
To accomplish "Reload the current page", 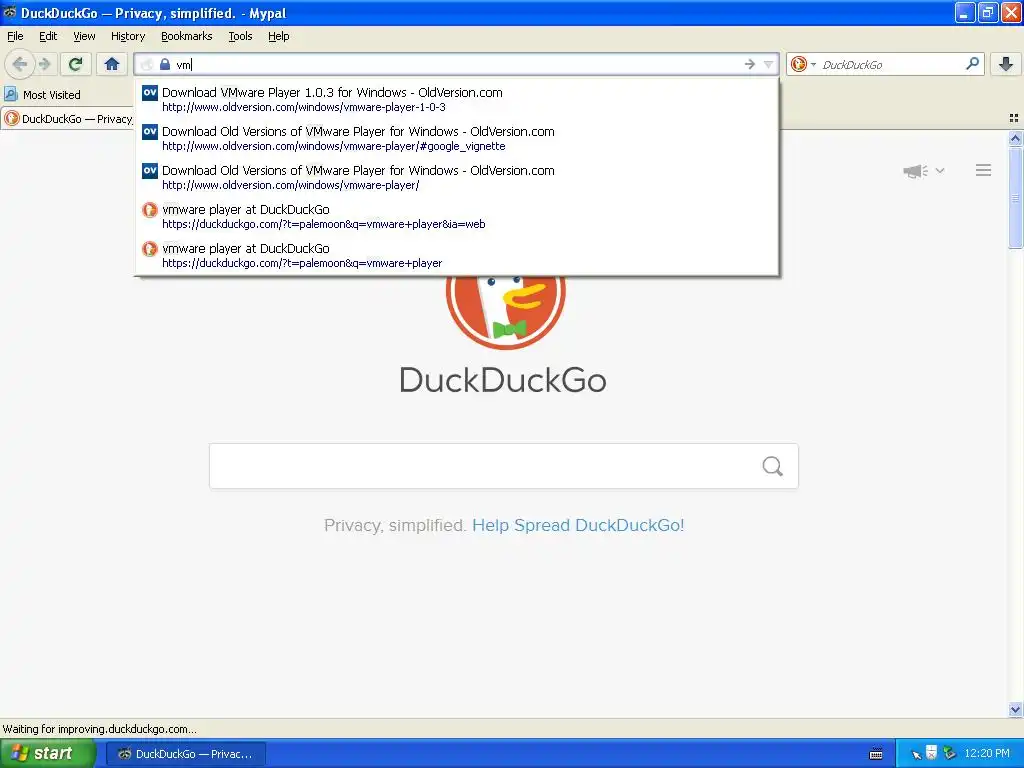I will click(x=75, y=64).
